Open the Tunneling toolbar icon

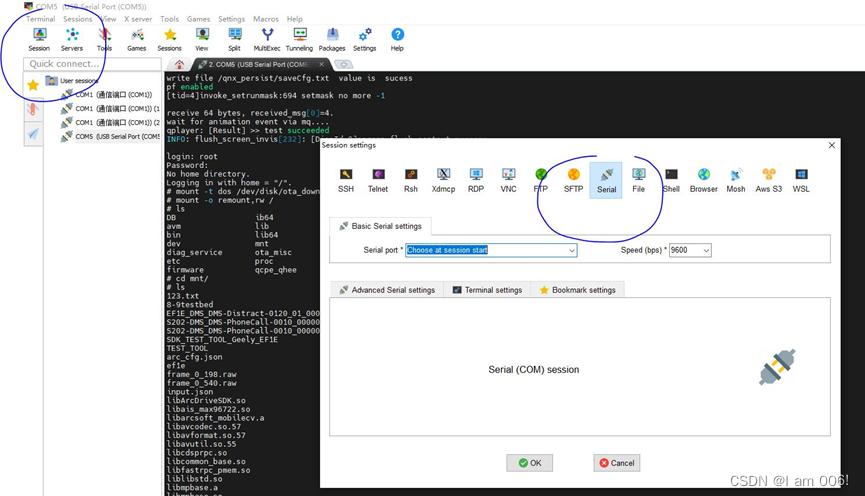click(300, 40)
